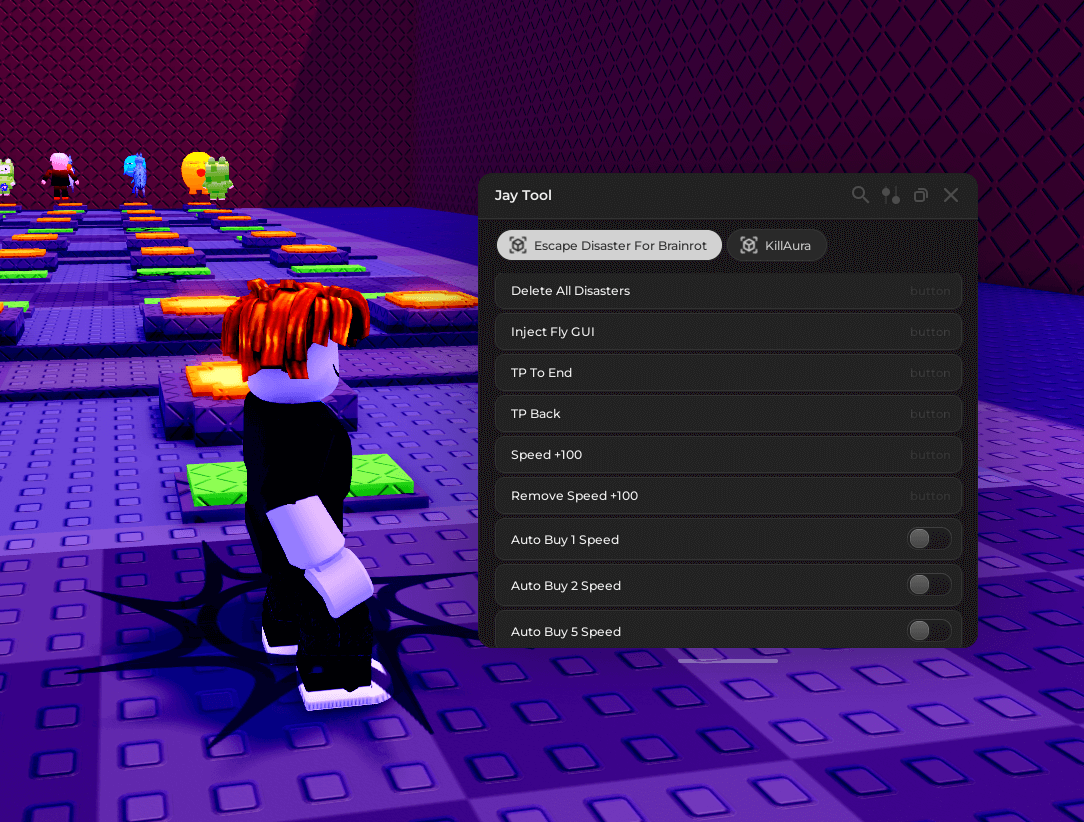Screen dimensions: 1084x822
Task: Click the pink-haired brainrot character in the distance
Action: tap(60, 176)
